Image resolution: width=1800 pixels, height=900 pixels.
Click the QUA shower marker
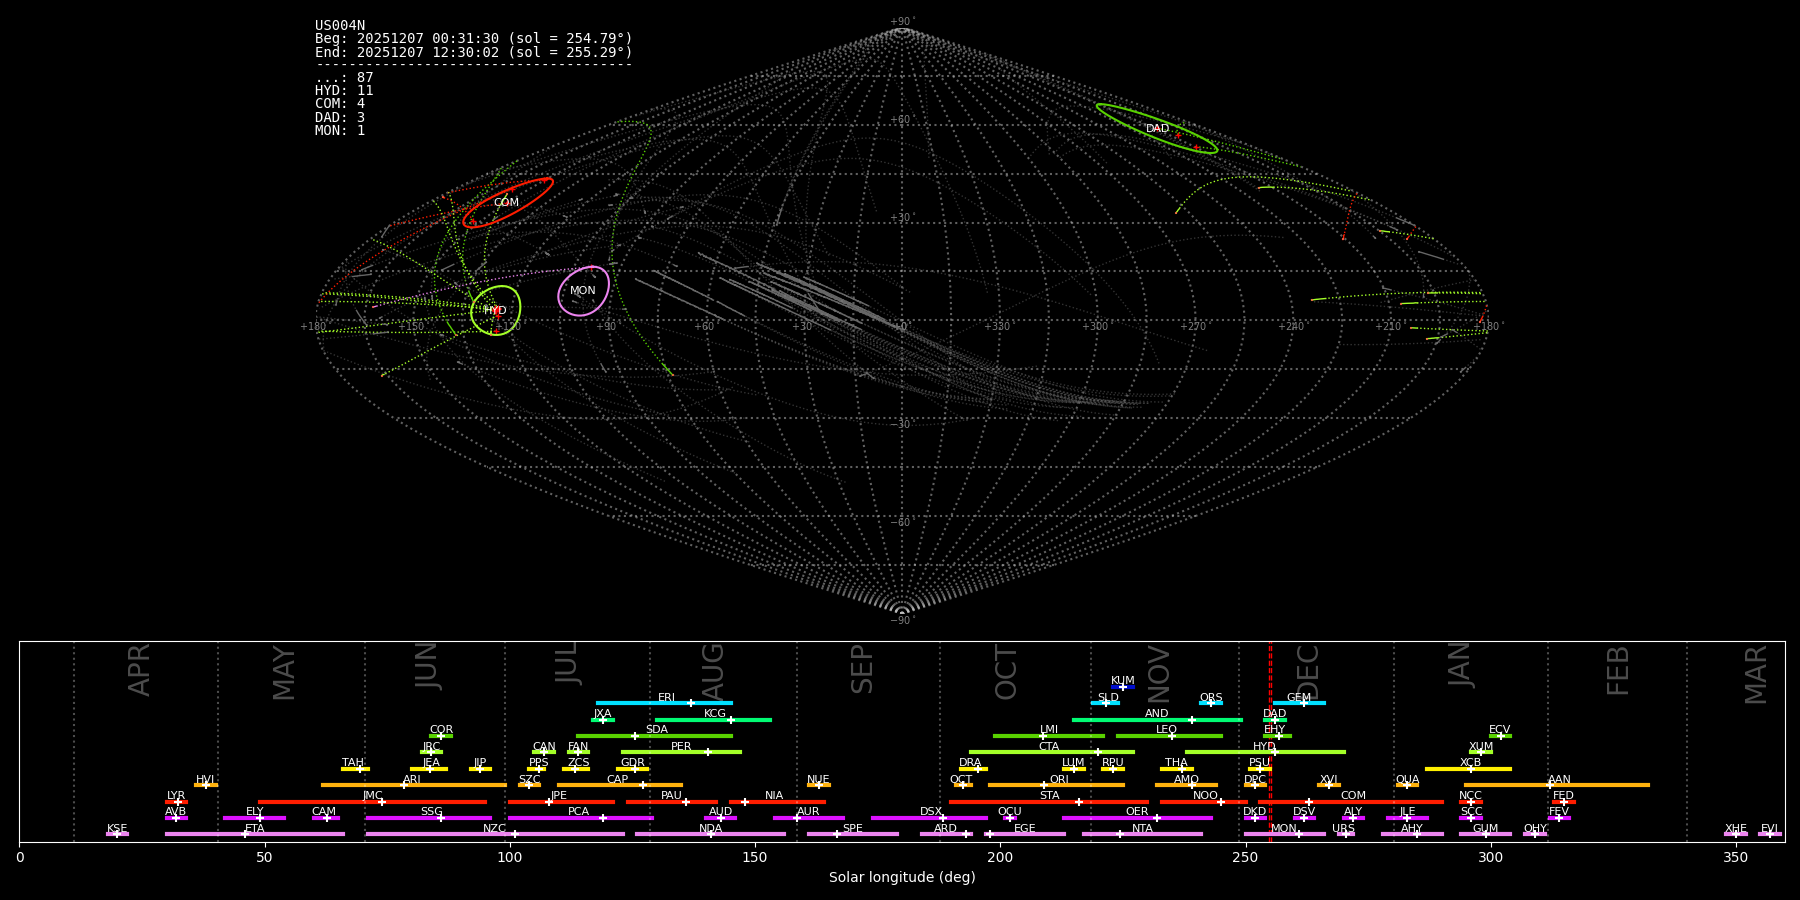[1407, 785]
